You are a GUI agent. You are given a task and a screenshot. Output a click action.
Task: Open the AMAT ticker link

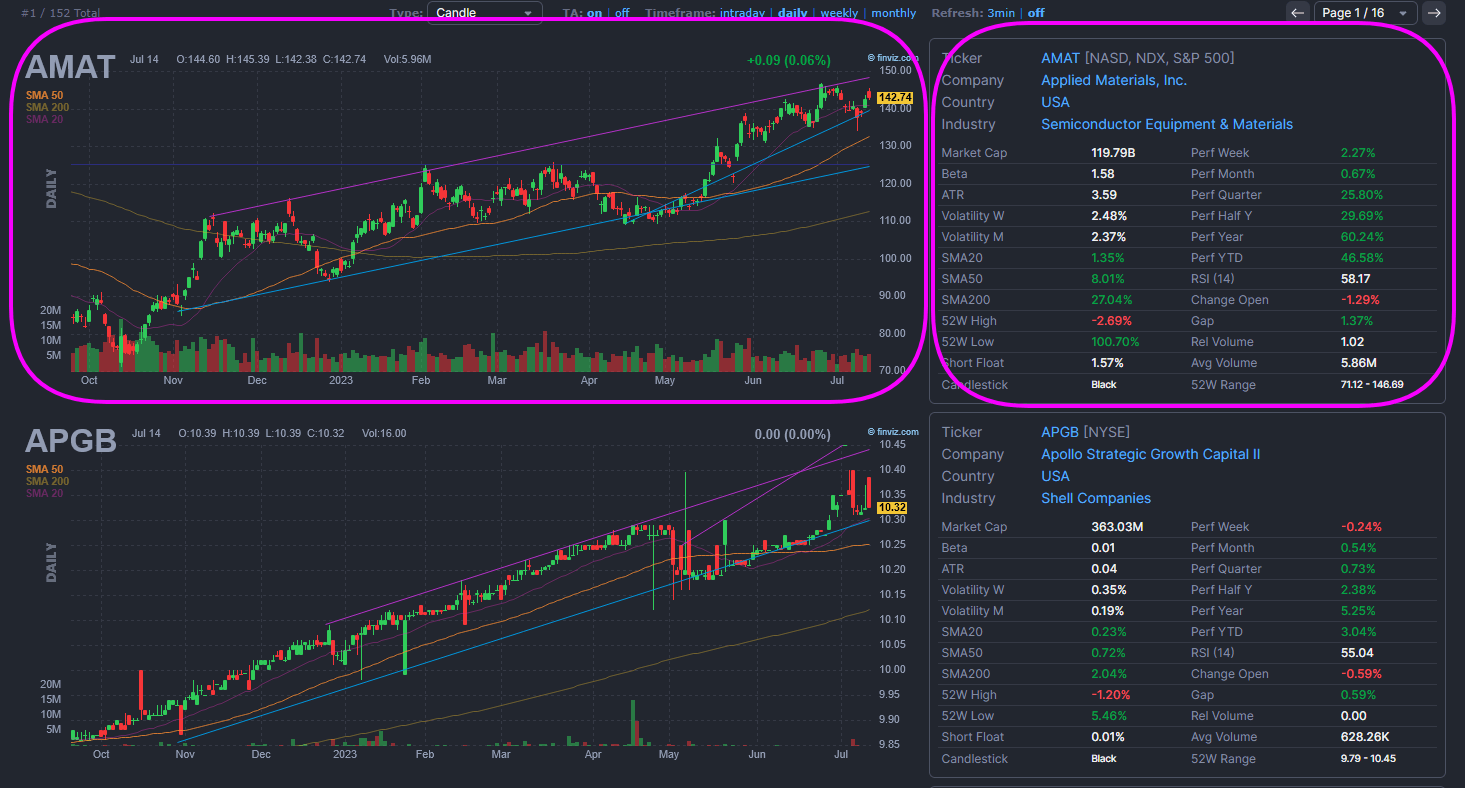point(1060,58)
